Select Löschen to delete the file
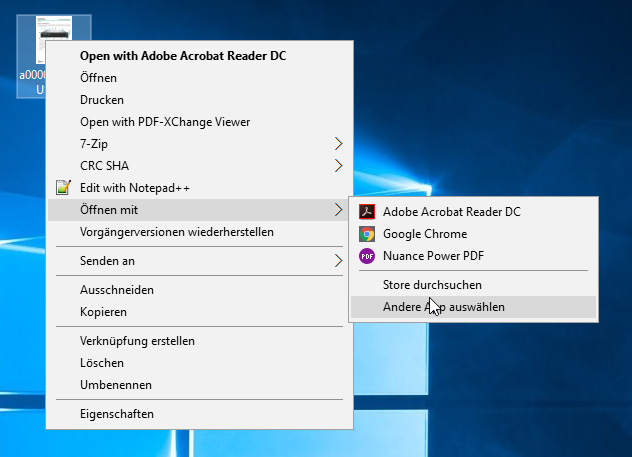The image size is (632, 457). point(200,363)
